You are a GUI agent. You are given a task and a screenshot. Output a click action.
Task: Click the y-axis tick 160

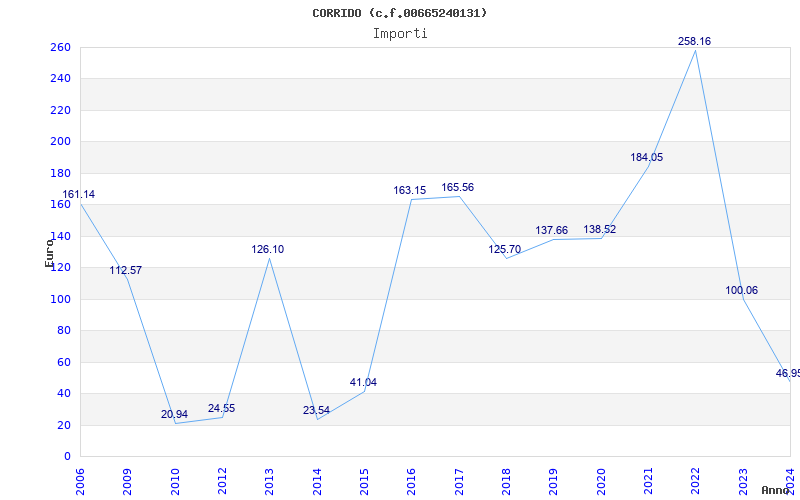[x=60, y=205]
